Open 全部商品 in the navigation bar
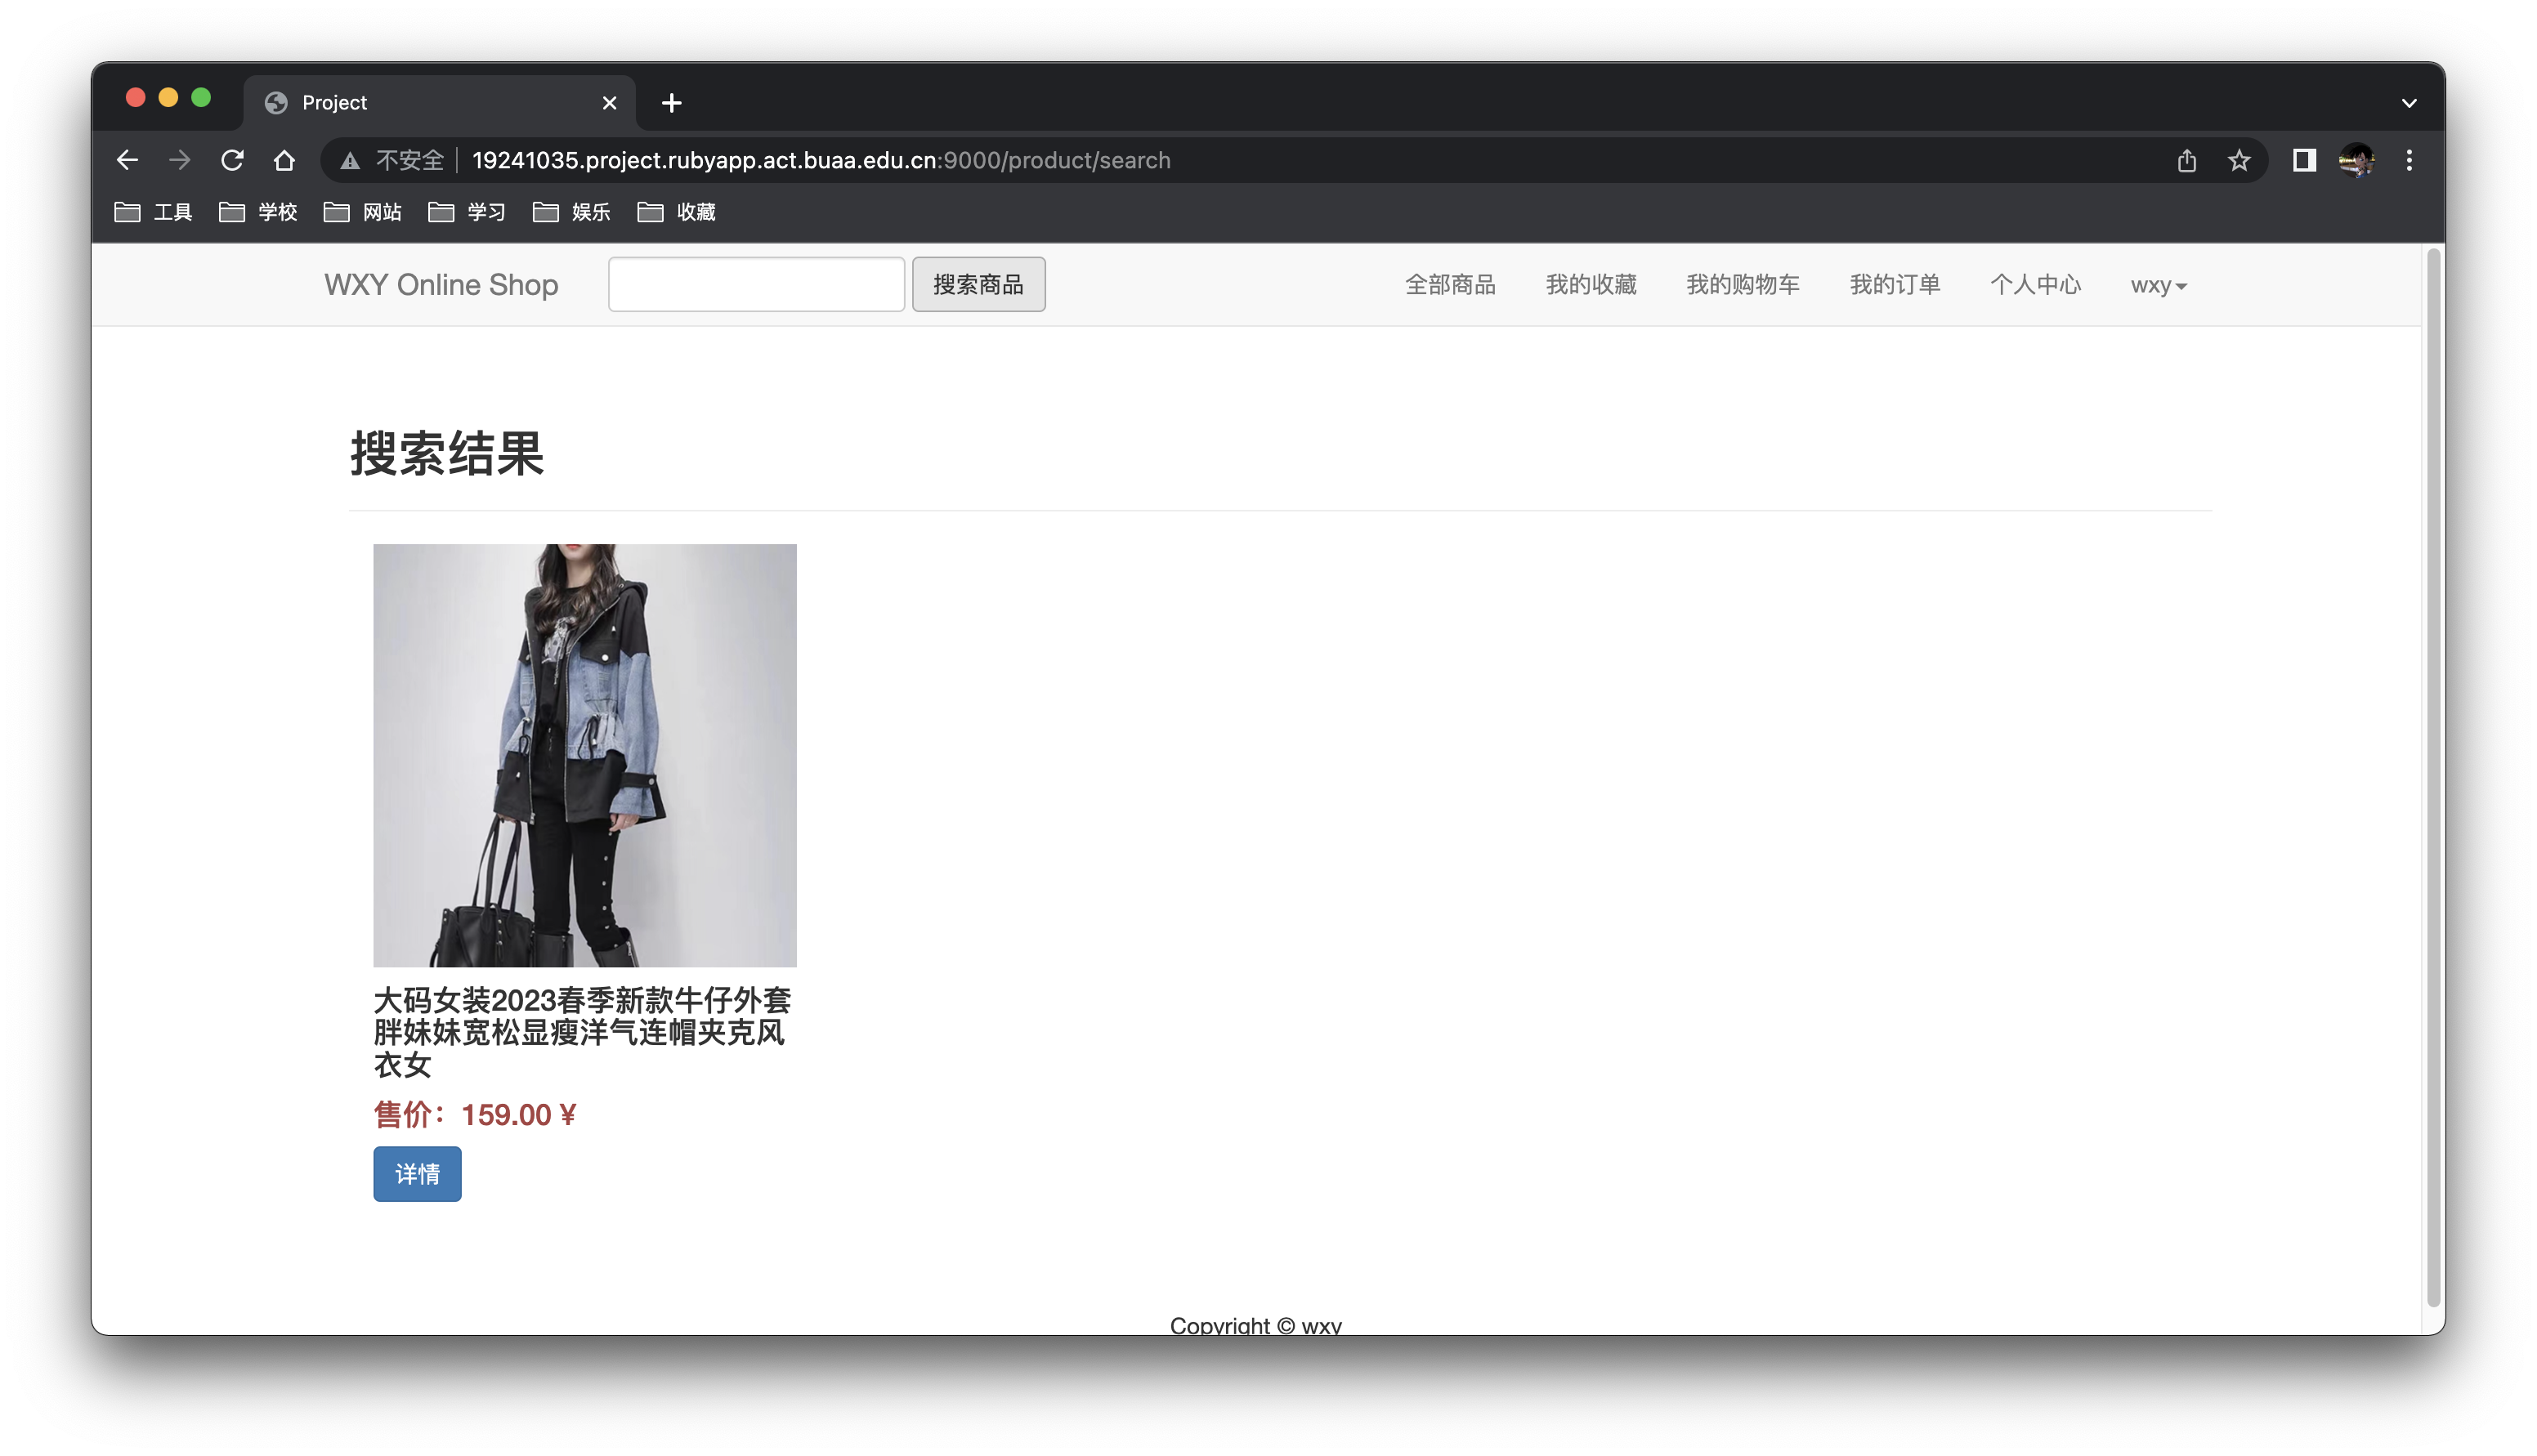This screenshot has width=2537, height=1456. tap(1450, 285)
